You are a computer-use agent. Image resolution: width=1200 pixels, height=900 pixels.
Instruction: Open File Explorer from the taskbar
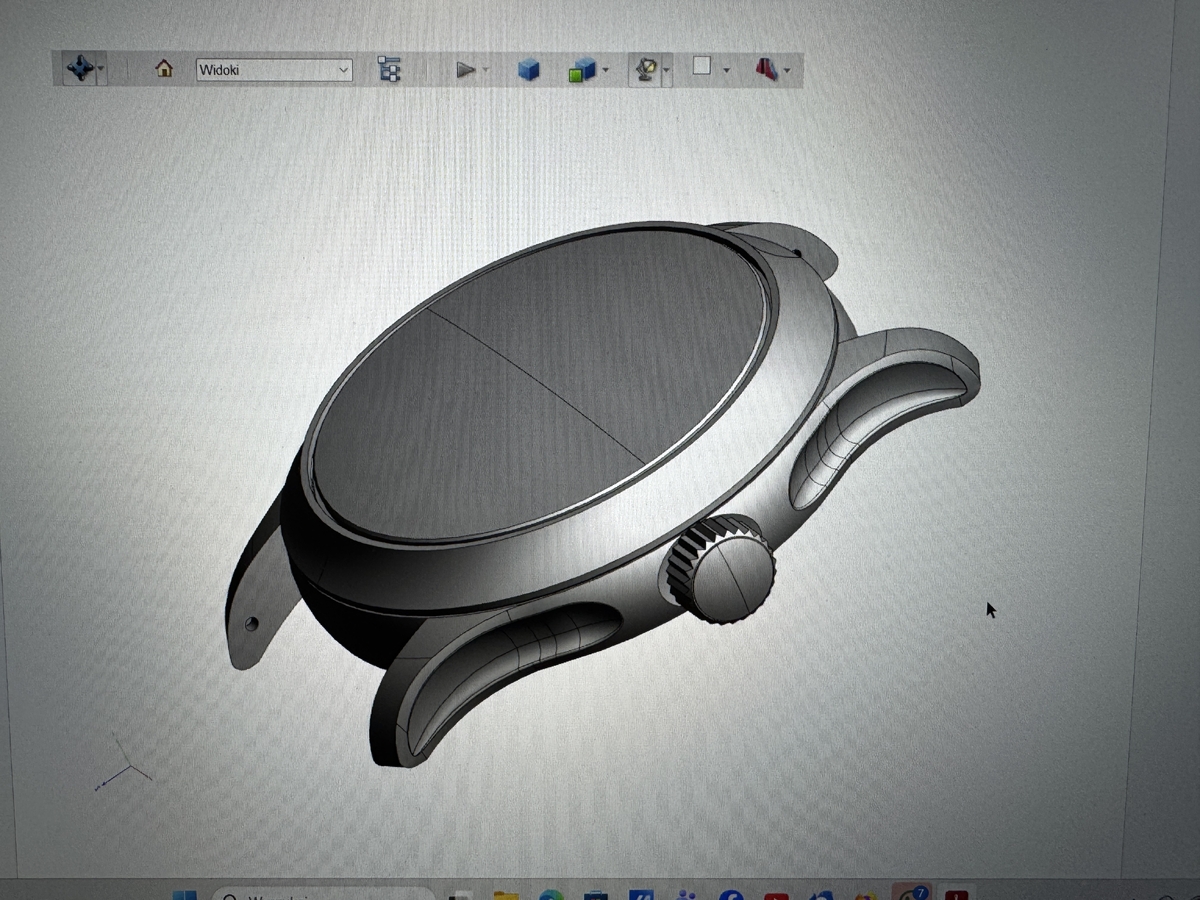[x=506, y=896]
